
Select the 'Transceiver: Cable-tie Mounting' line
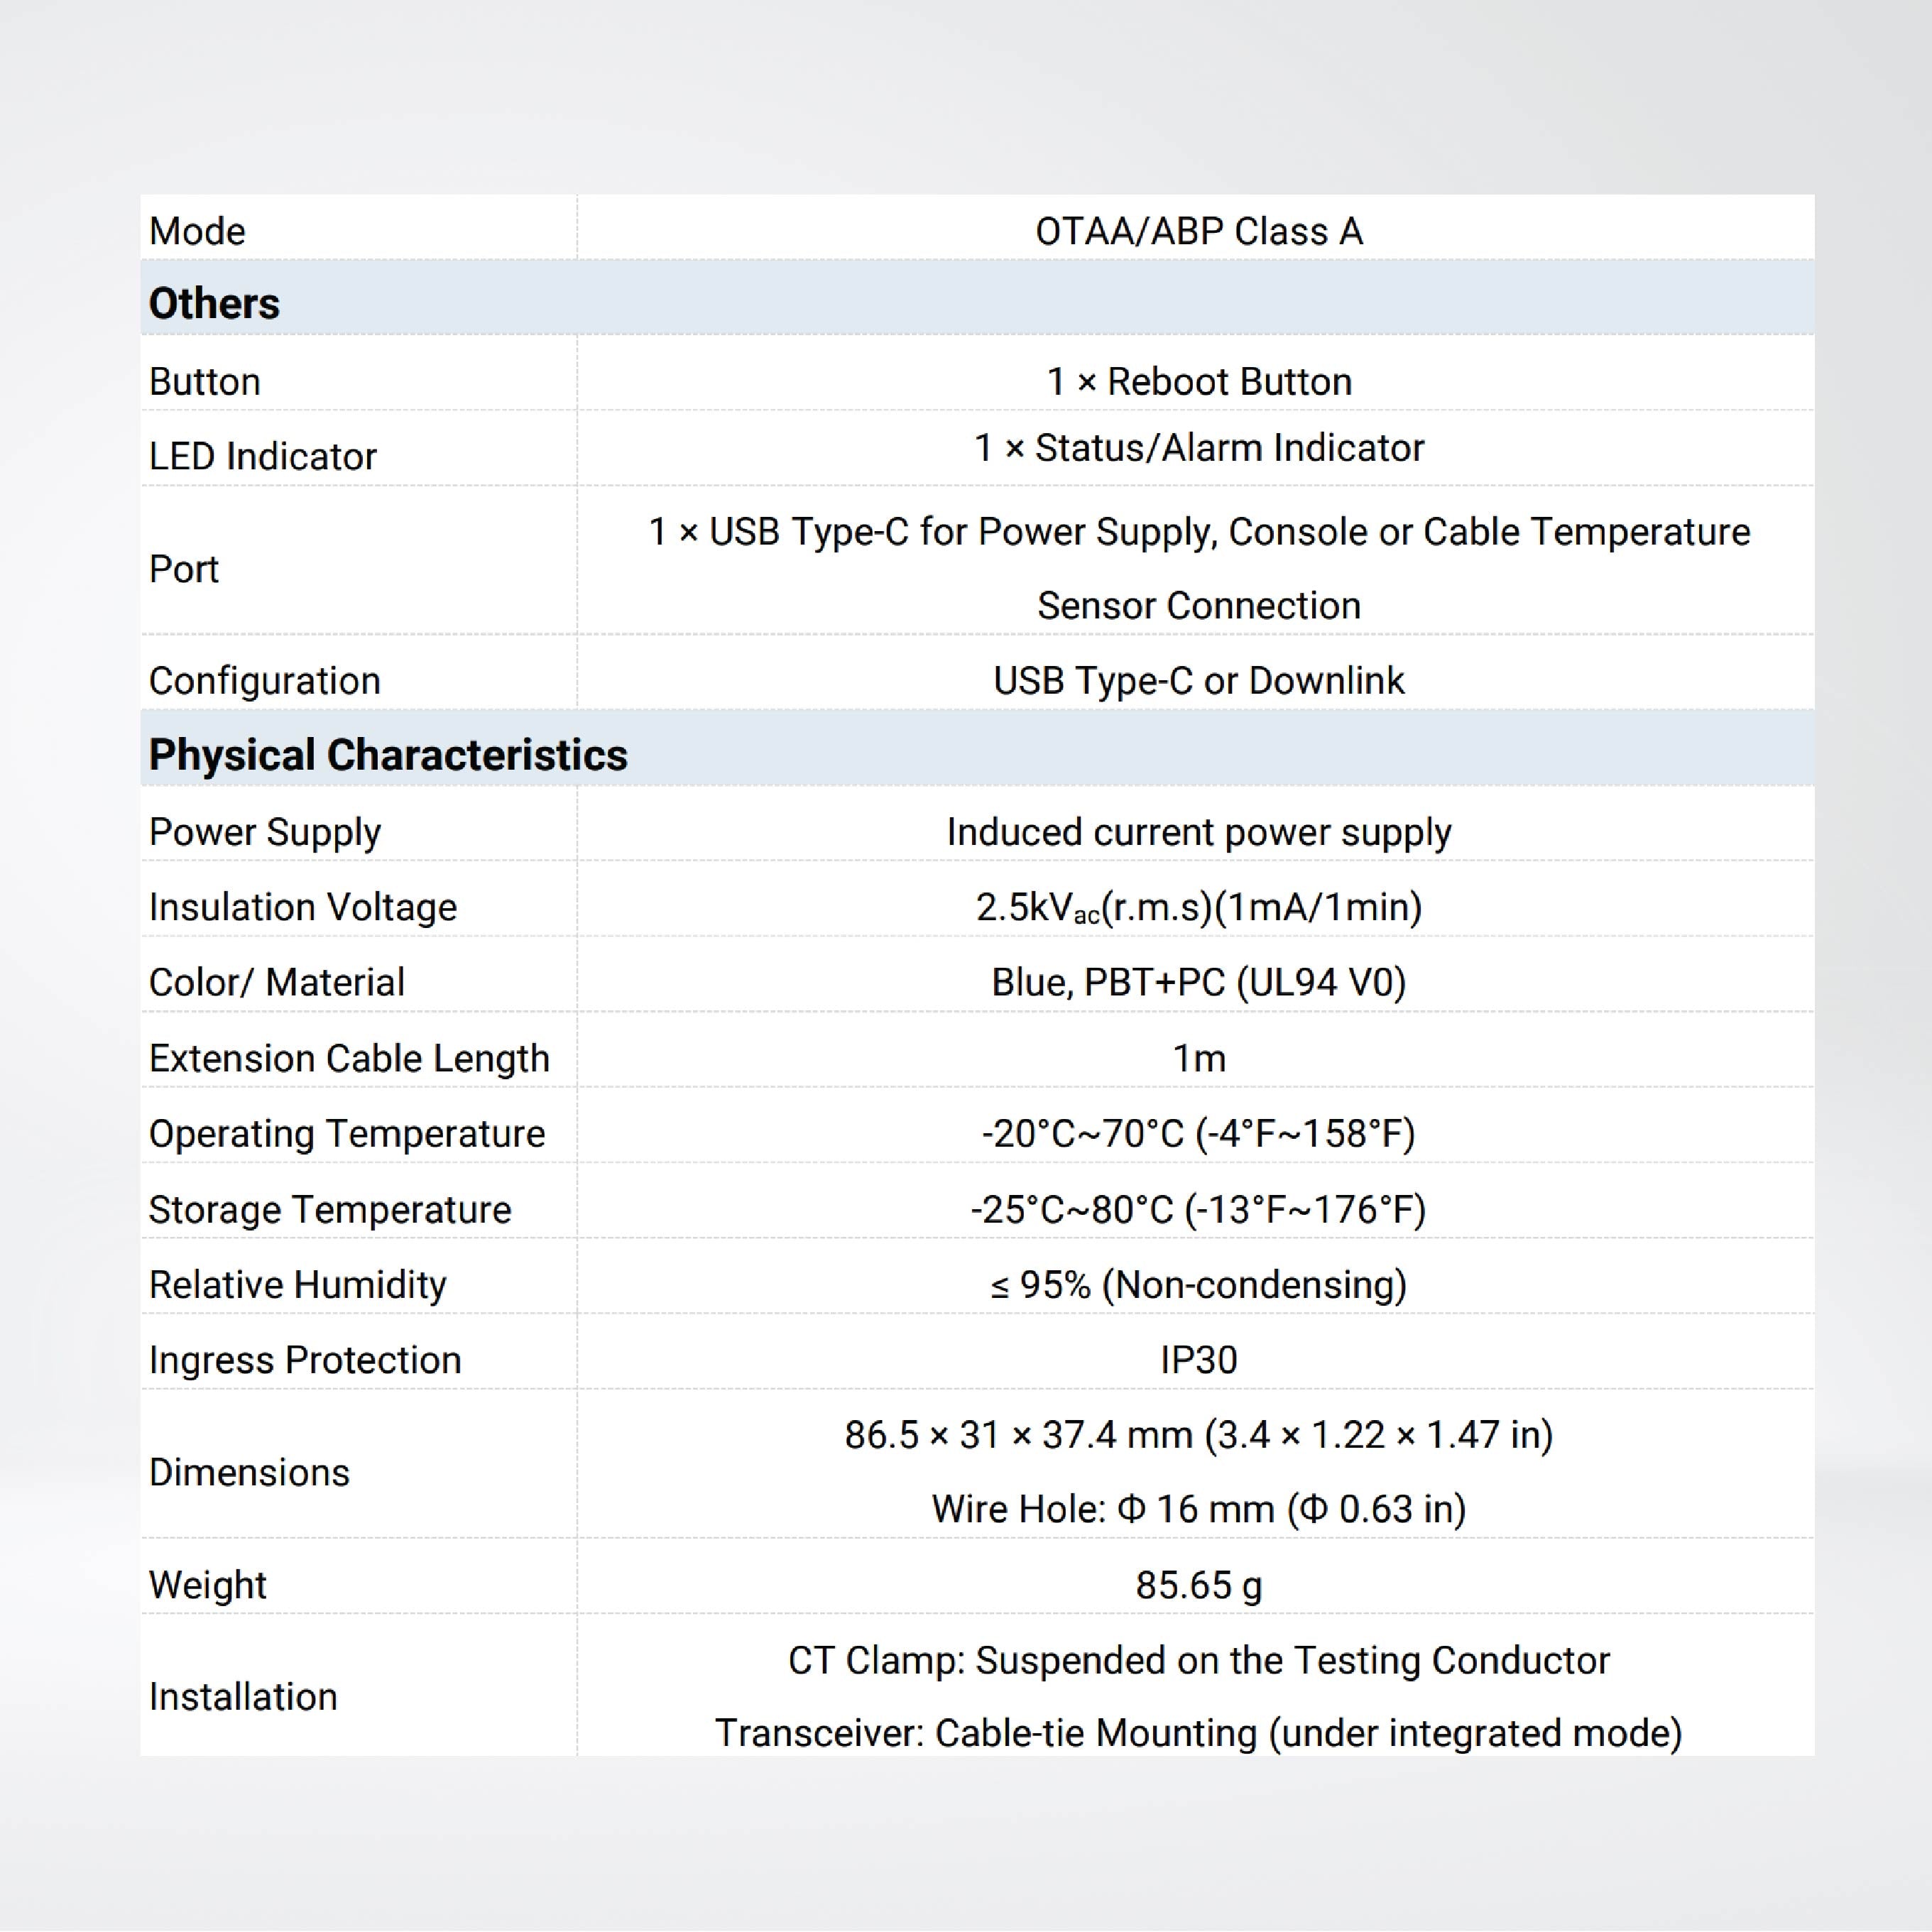point(1198,1733)
